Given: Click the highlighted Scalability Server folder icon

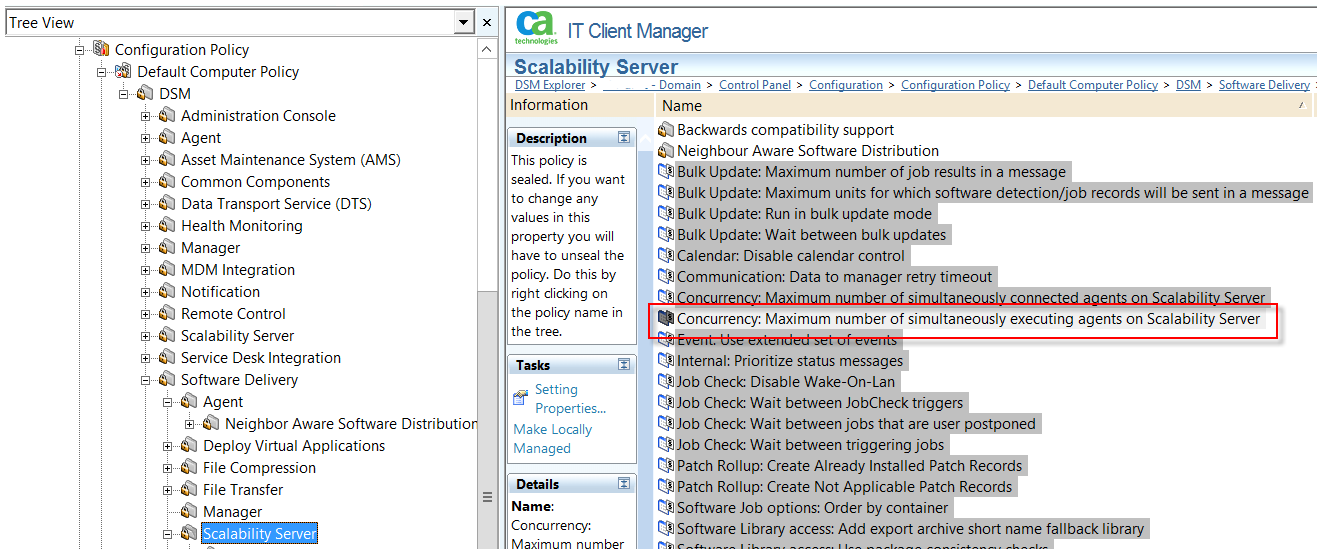Looking at the screenshot, I should coord(189,533).
